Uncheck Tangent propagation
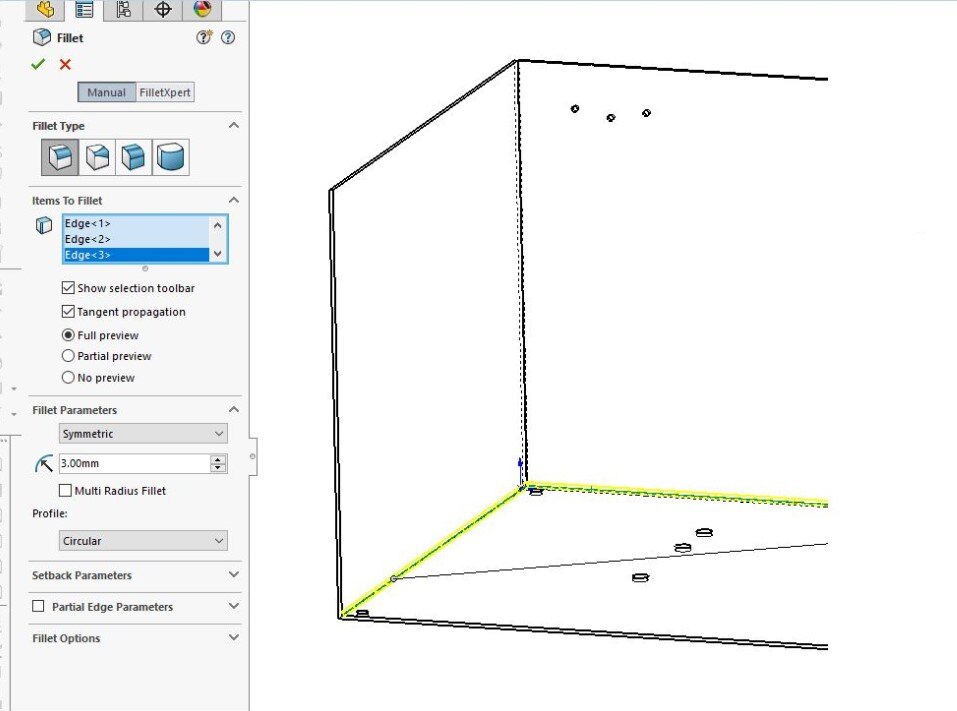Image resolution: width=957 pixels, height=711 pixels. click(68, 312)
